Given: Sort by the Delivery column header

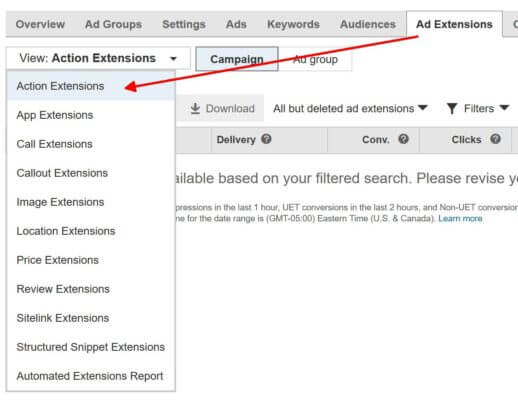Looking at the screenshot, I should click(x=236, y=140).
